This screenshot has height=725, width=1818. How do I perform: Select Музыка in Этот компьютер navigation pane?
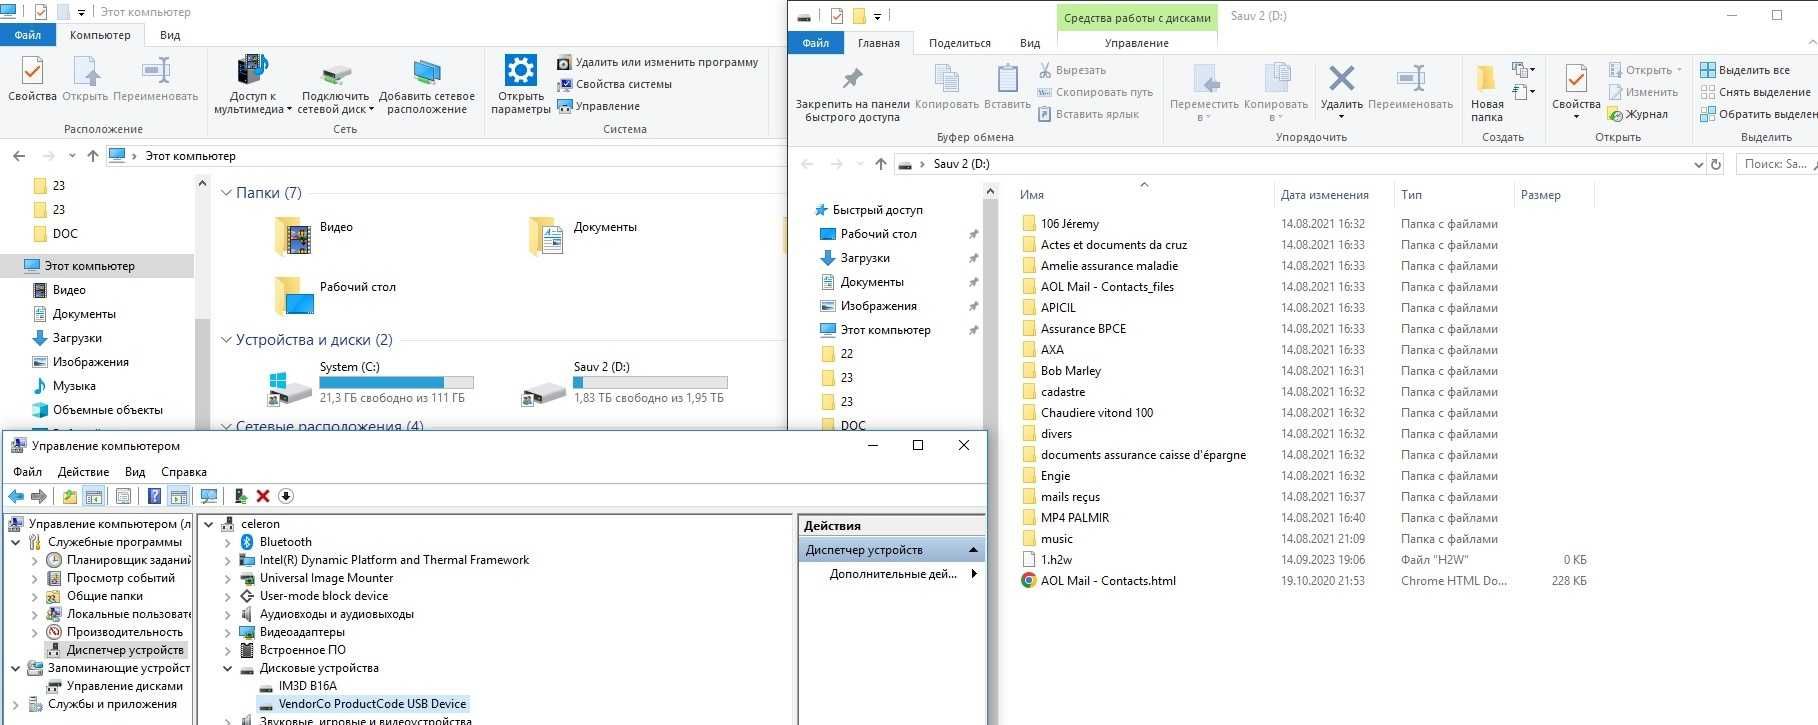74,386
